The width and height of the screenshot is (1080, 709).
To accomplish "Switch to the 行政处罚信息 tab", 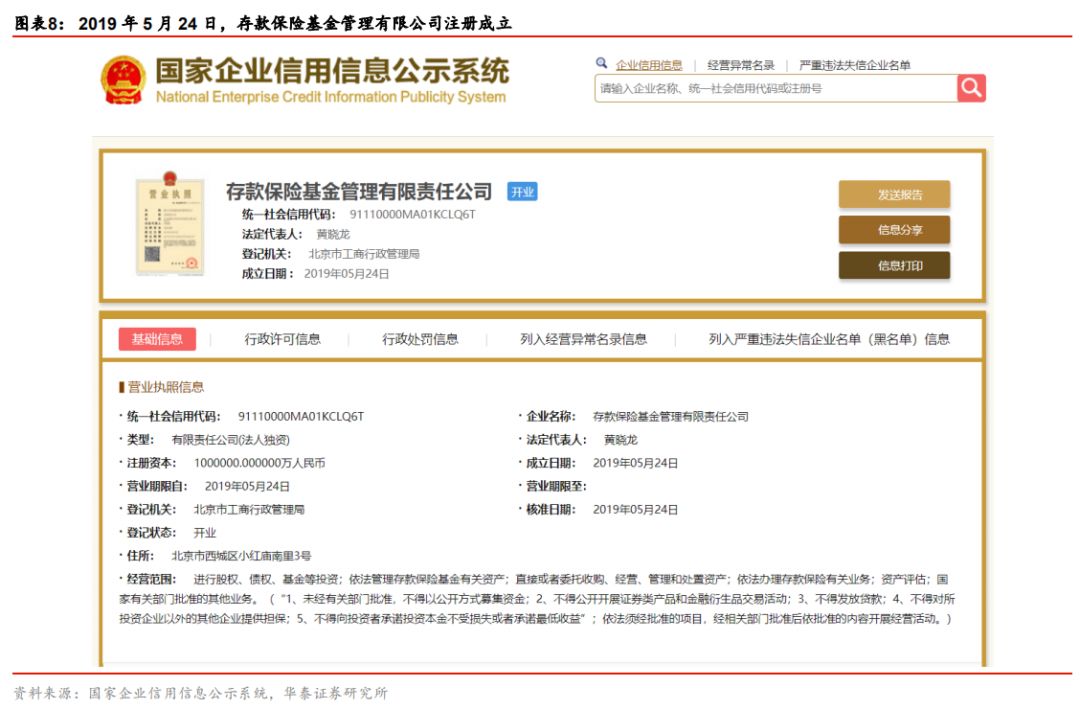I will pyautogui.click(x=420, y=339).
